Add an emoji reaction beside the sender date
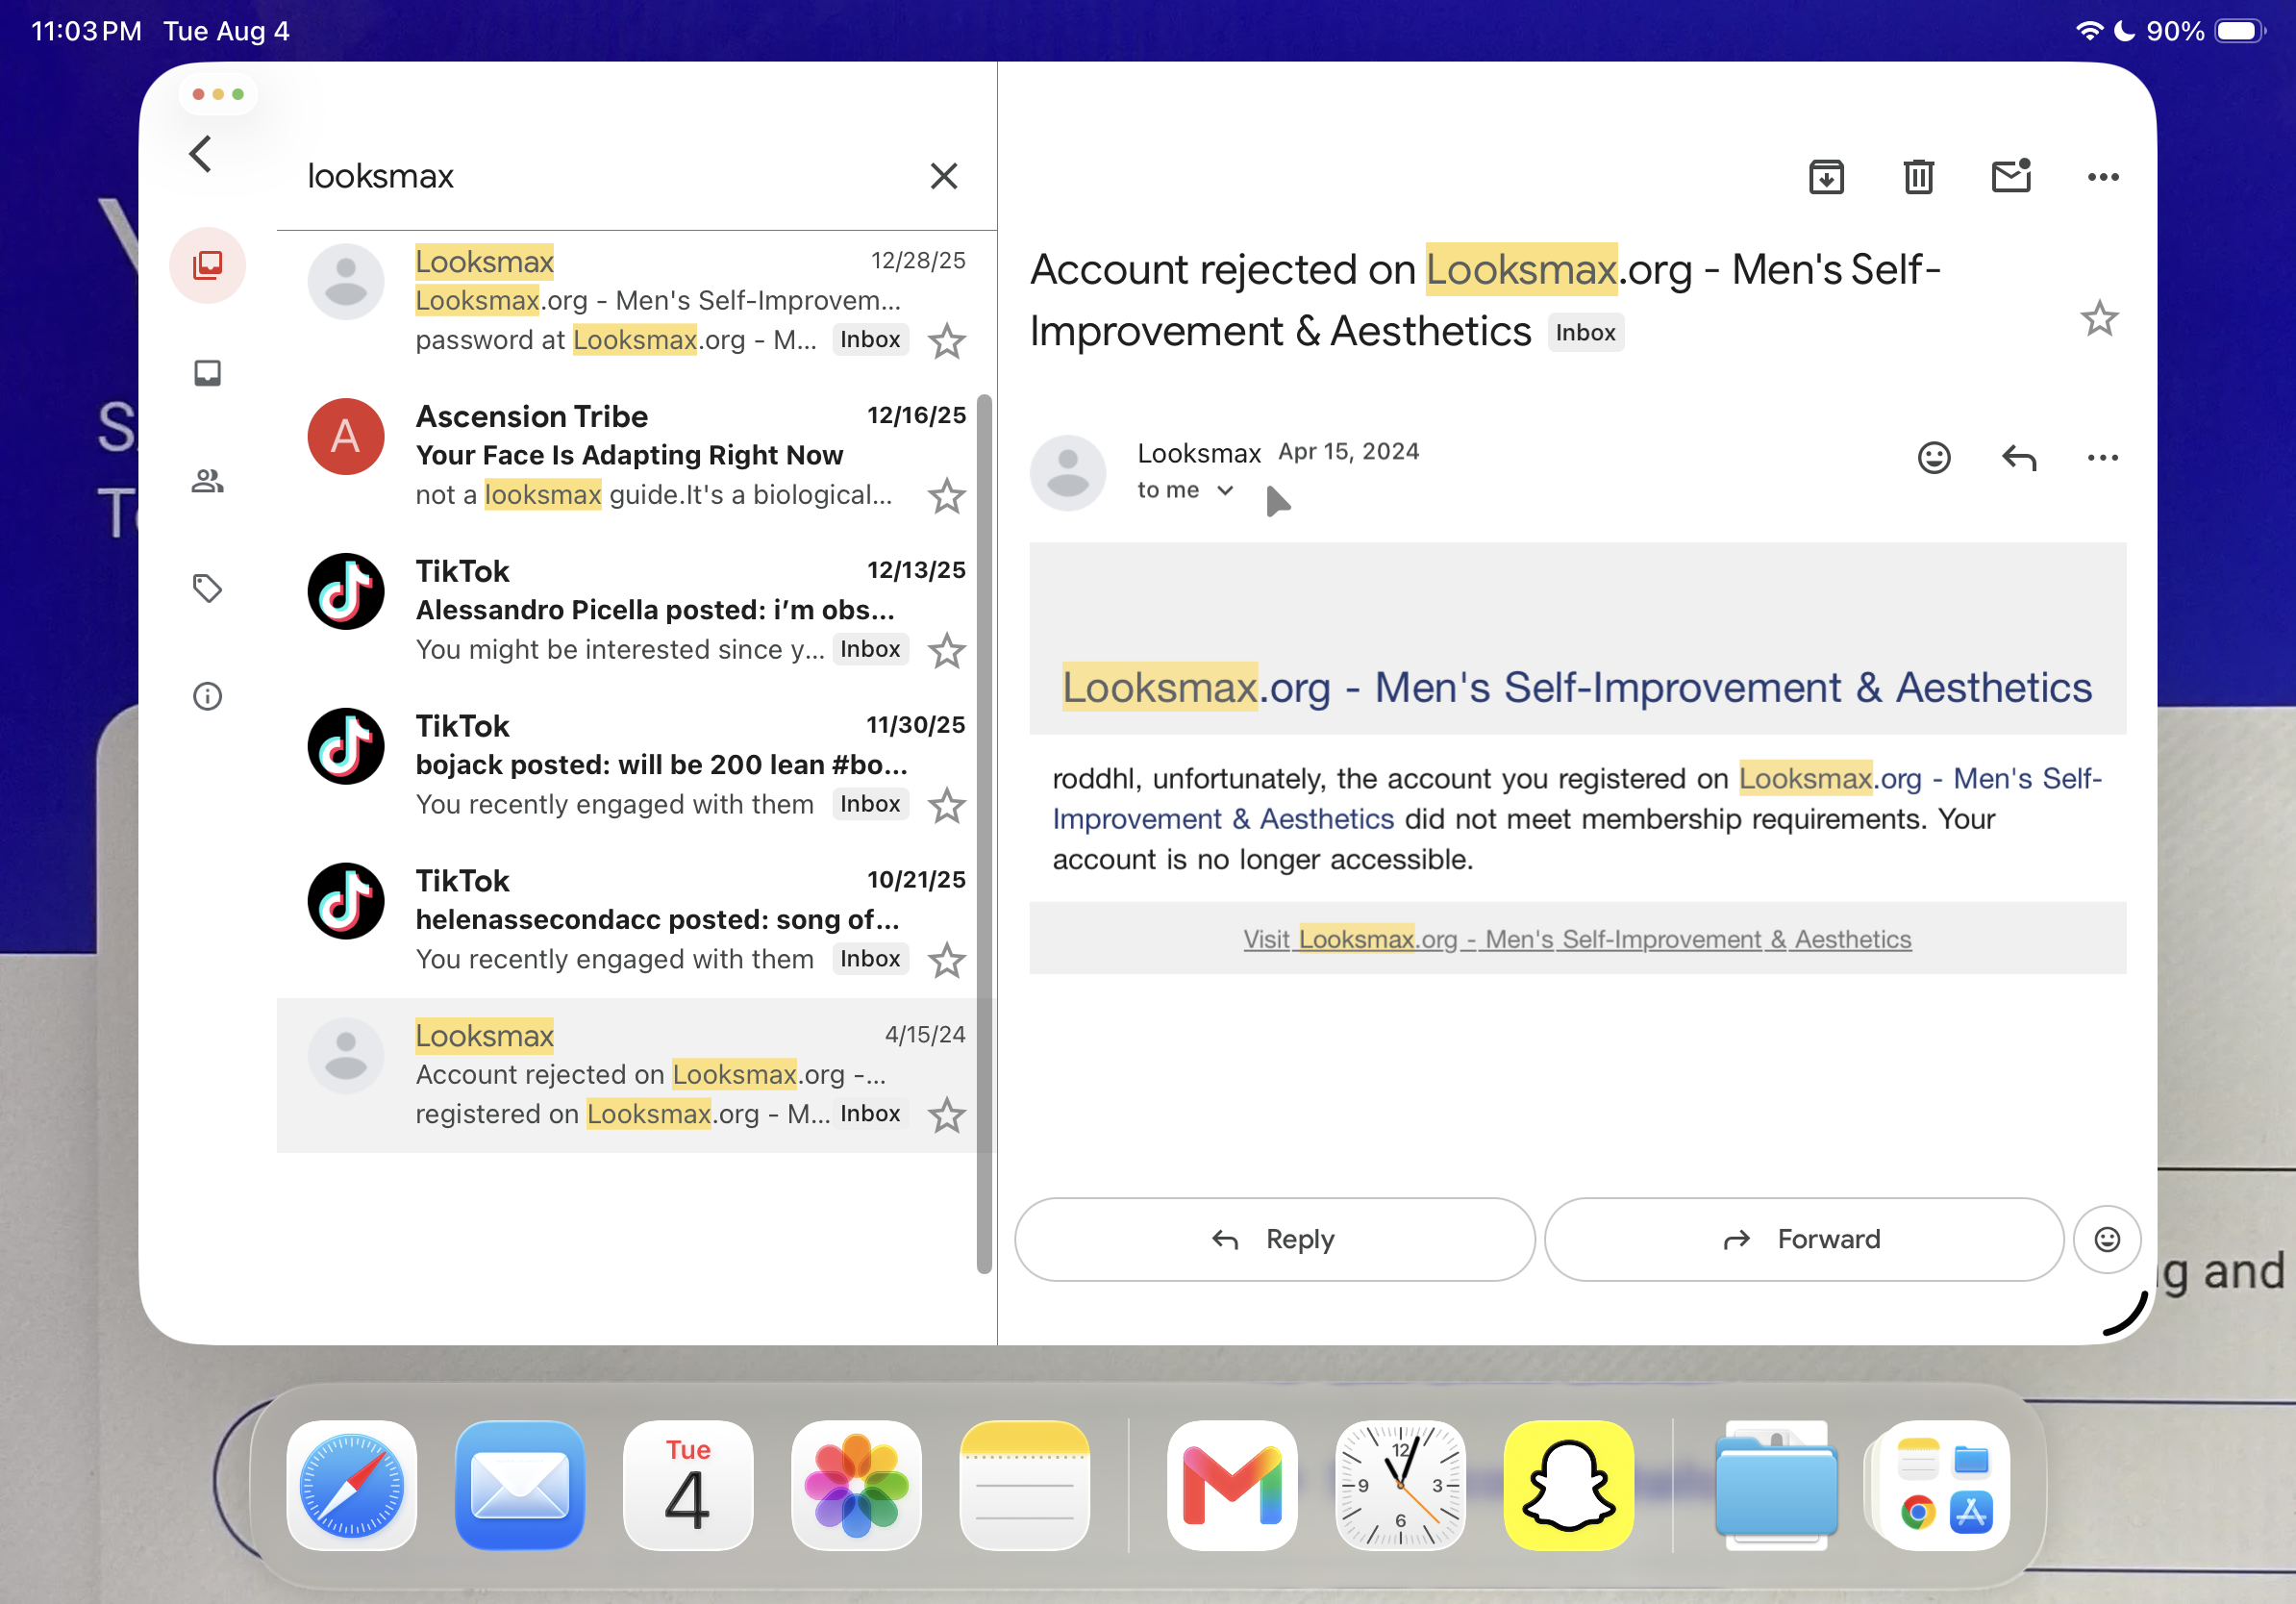2296x1604 pixels. tap(1933, 458)
